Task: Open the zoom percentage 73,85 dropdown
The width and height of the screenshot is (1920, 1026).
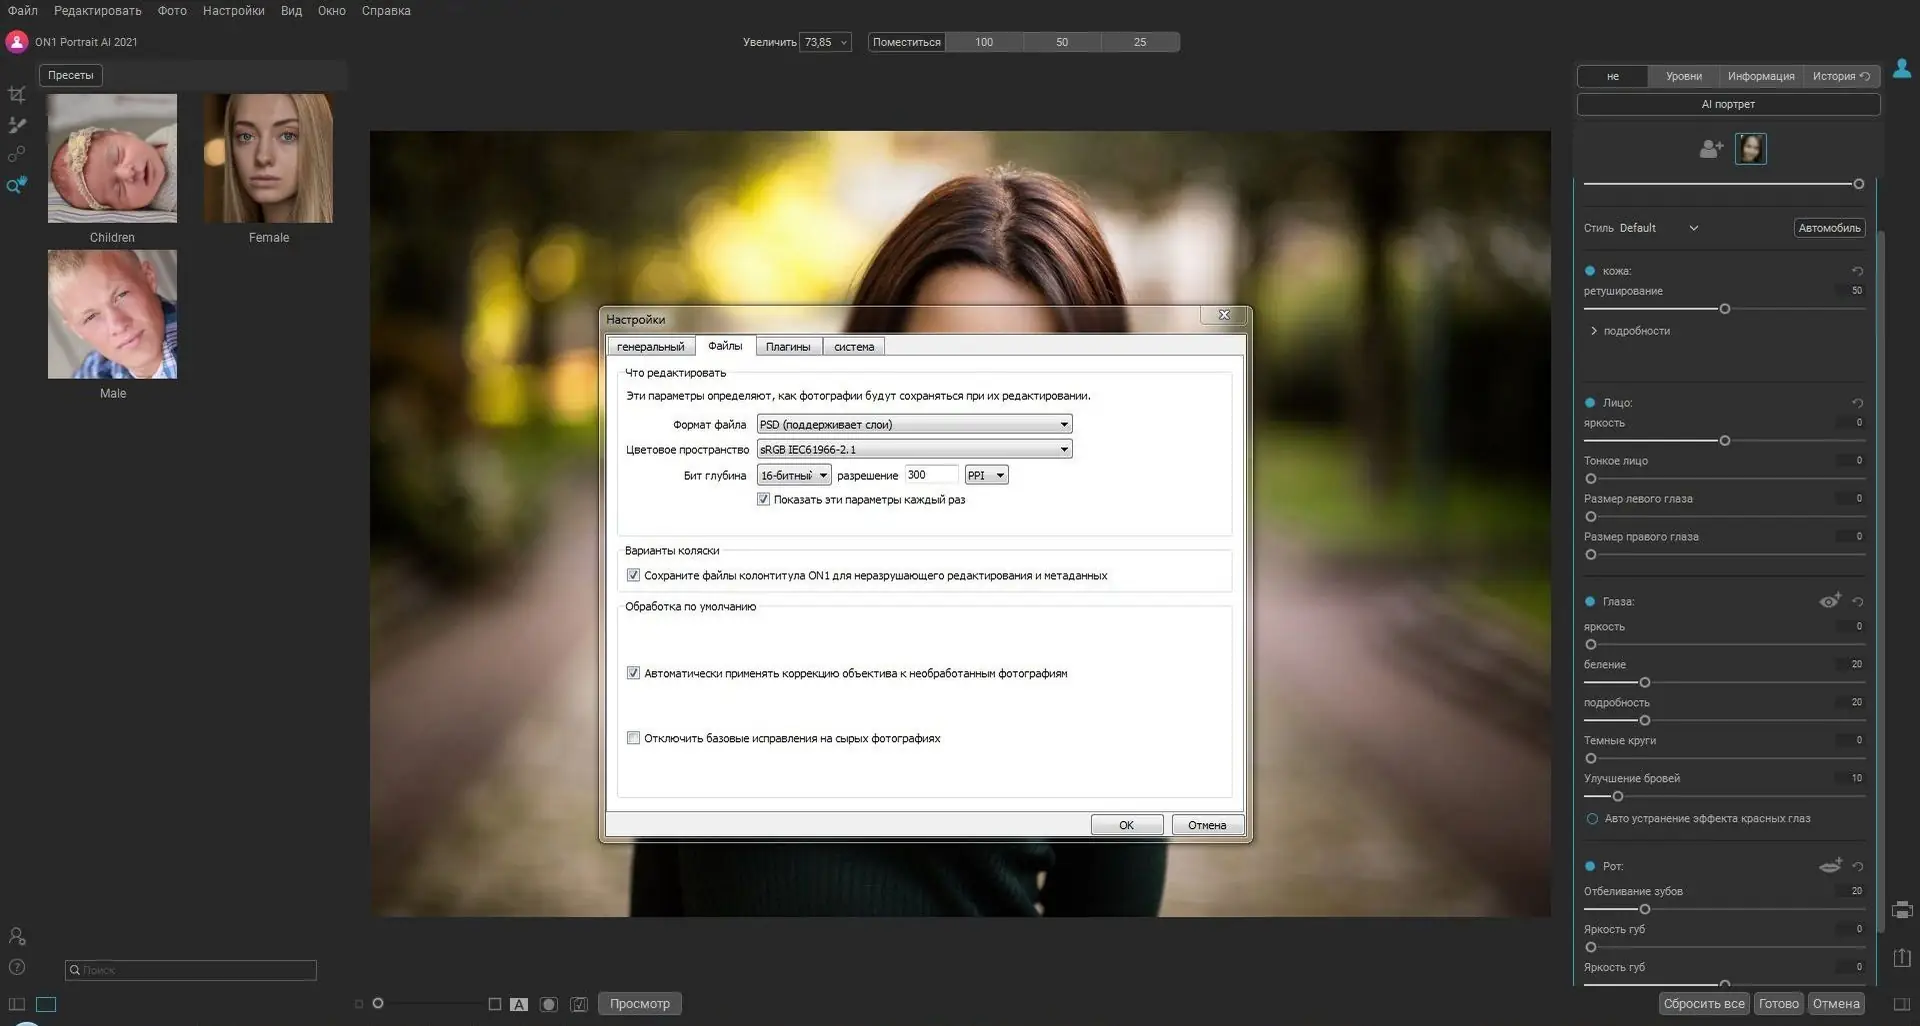Action: coord(825,42)
